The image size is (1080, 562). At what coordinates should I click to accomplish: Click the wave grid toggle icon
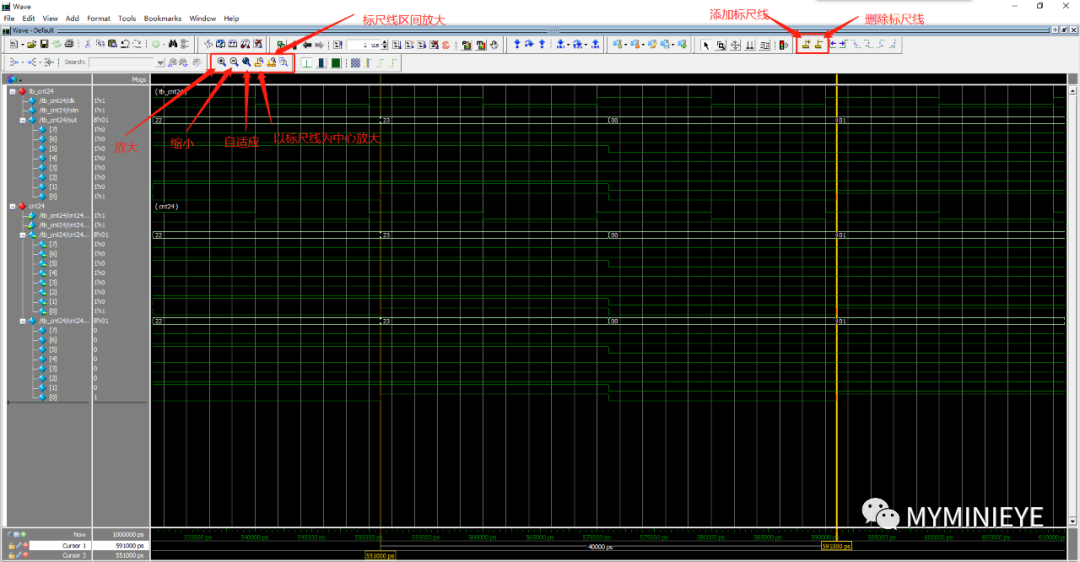[x=355, y=63]
